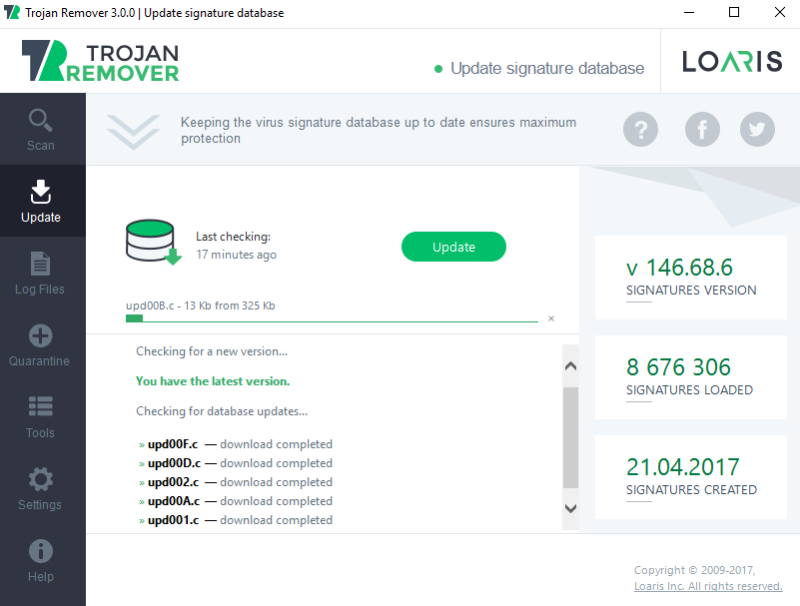Click the log scroll down arrow
This screenshot has width=800, height=606.
pyautogui.click(x=571, y=509)
